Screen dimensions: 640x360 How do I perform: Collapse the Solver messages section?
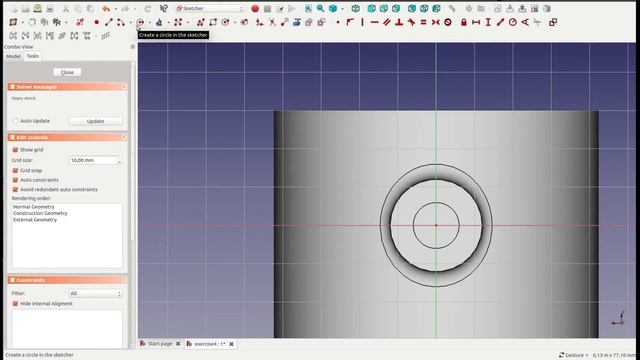pyautogui.click(x=124, y=87)
